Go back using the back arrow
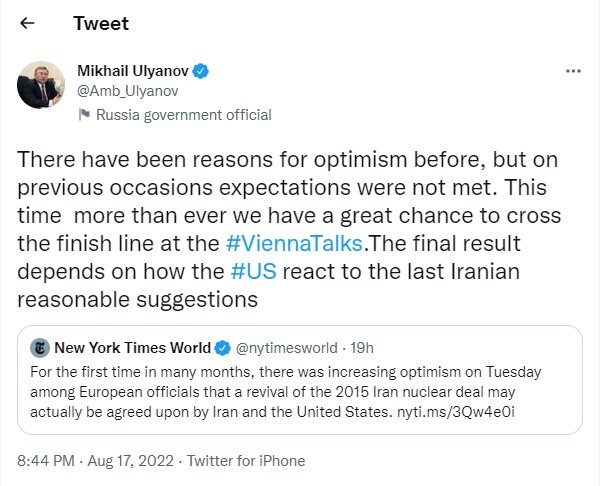 pos(28,24)
